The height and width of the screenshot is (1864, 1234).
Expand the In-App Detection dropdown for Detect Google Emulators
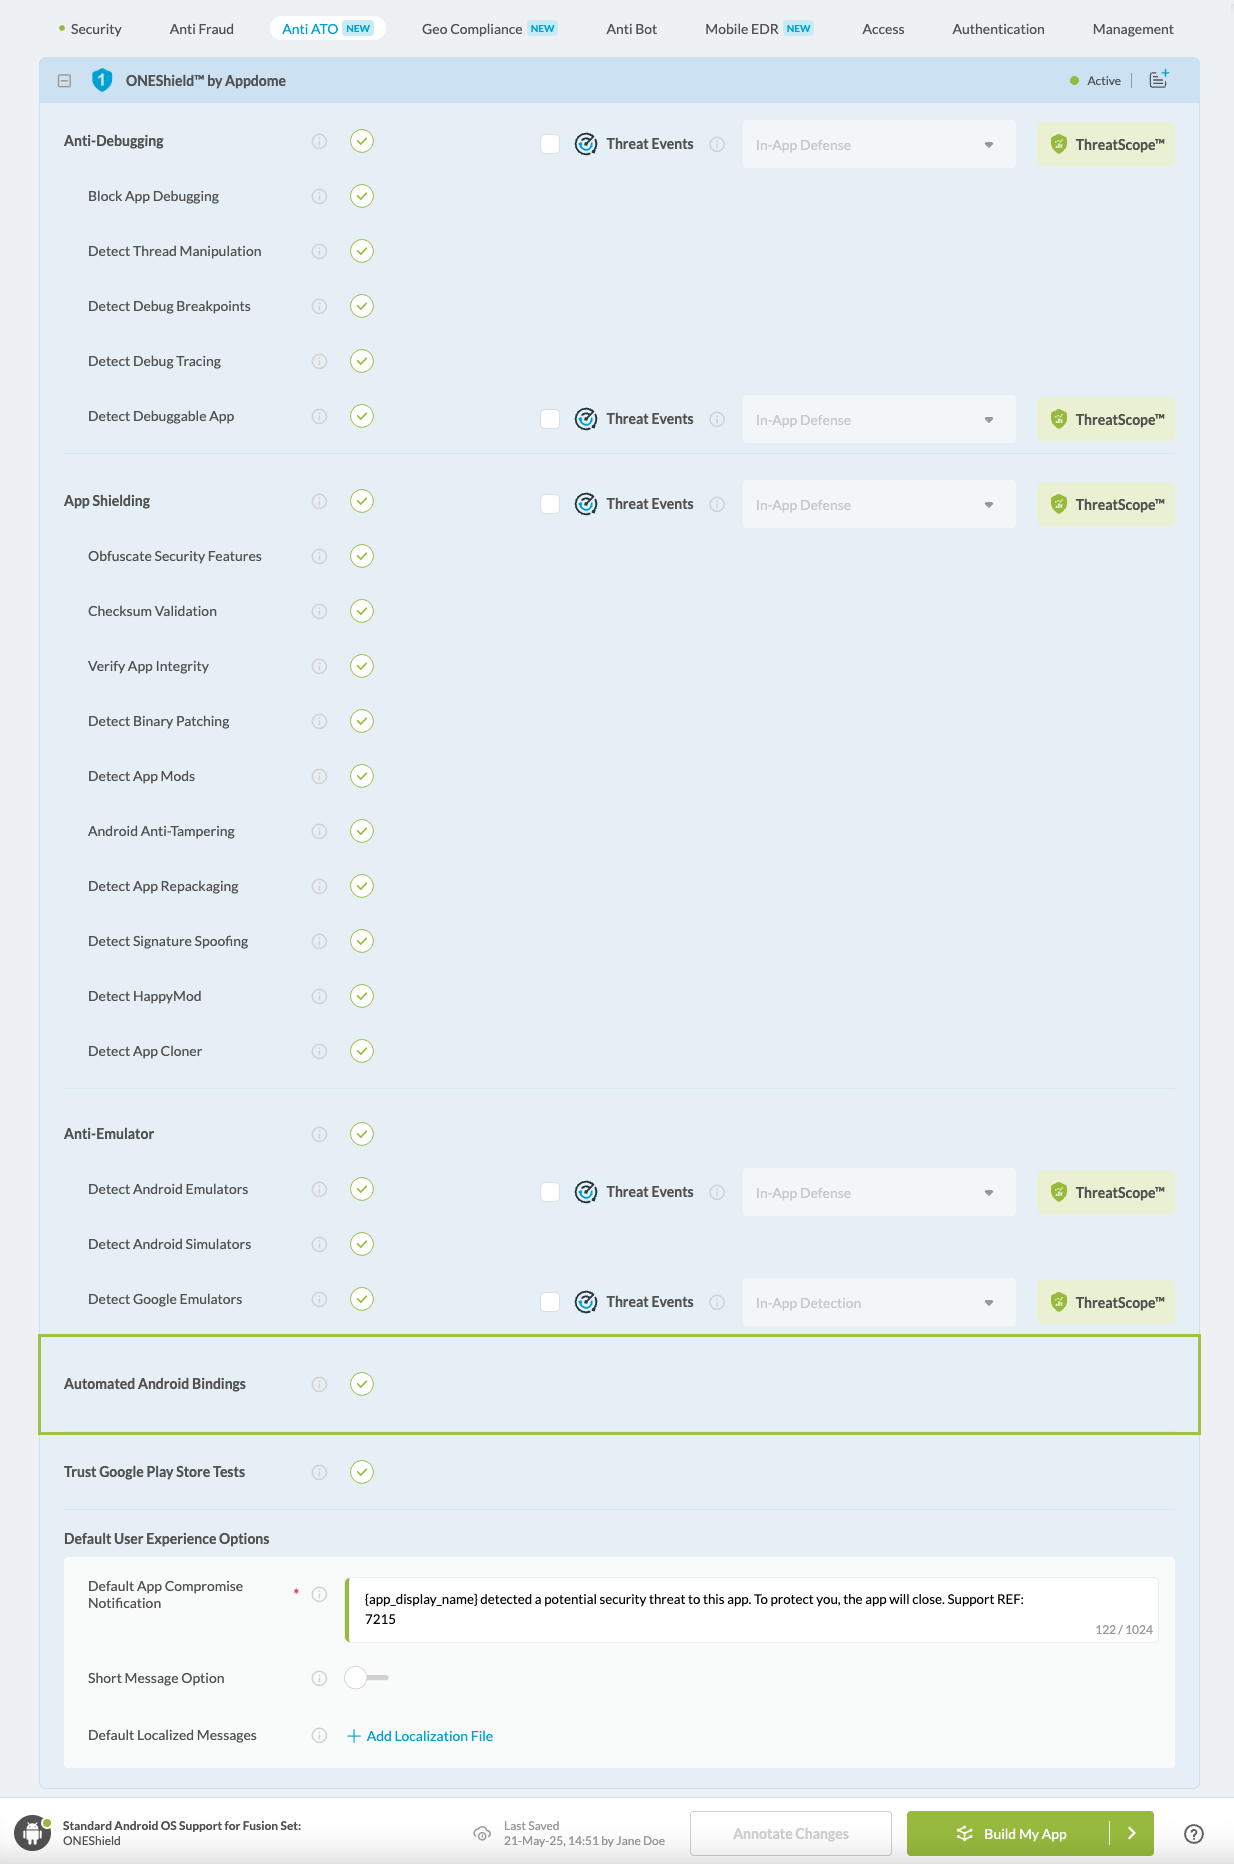click(x=878, y=1302)
